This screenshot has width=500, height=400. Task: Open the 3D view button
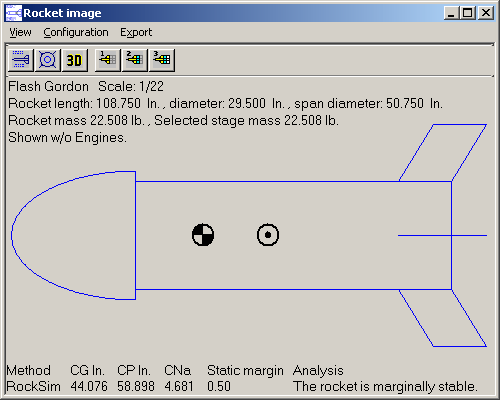tap(75, 60)
